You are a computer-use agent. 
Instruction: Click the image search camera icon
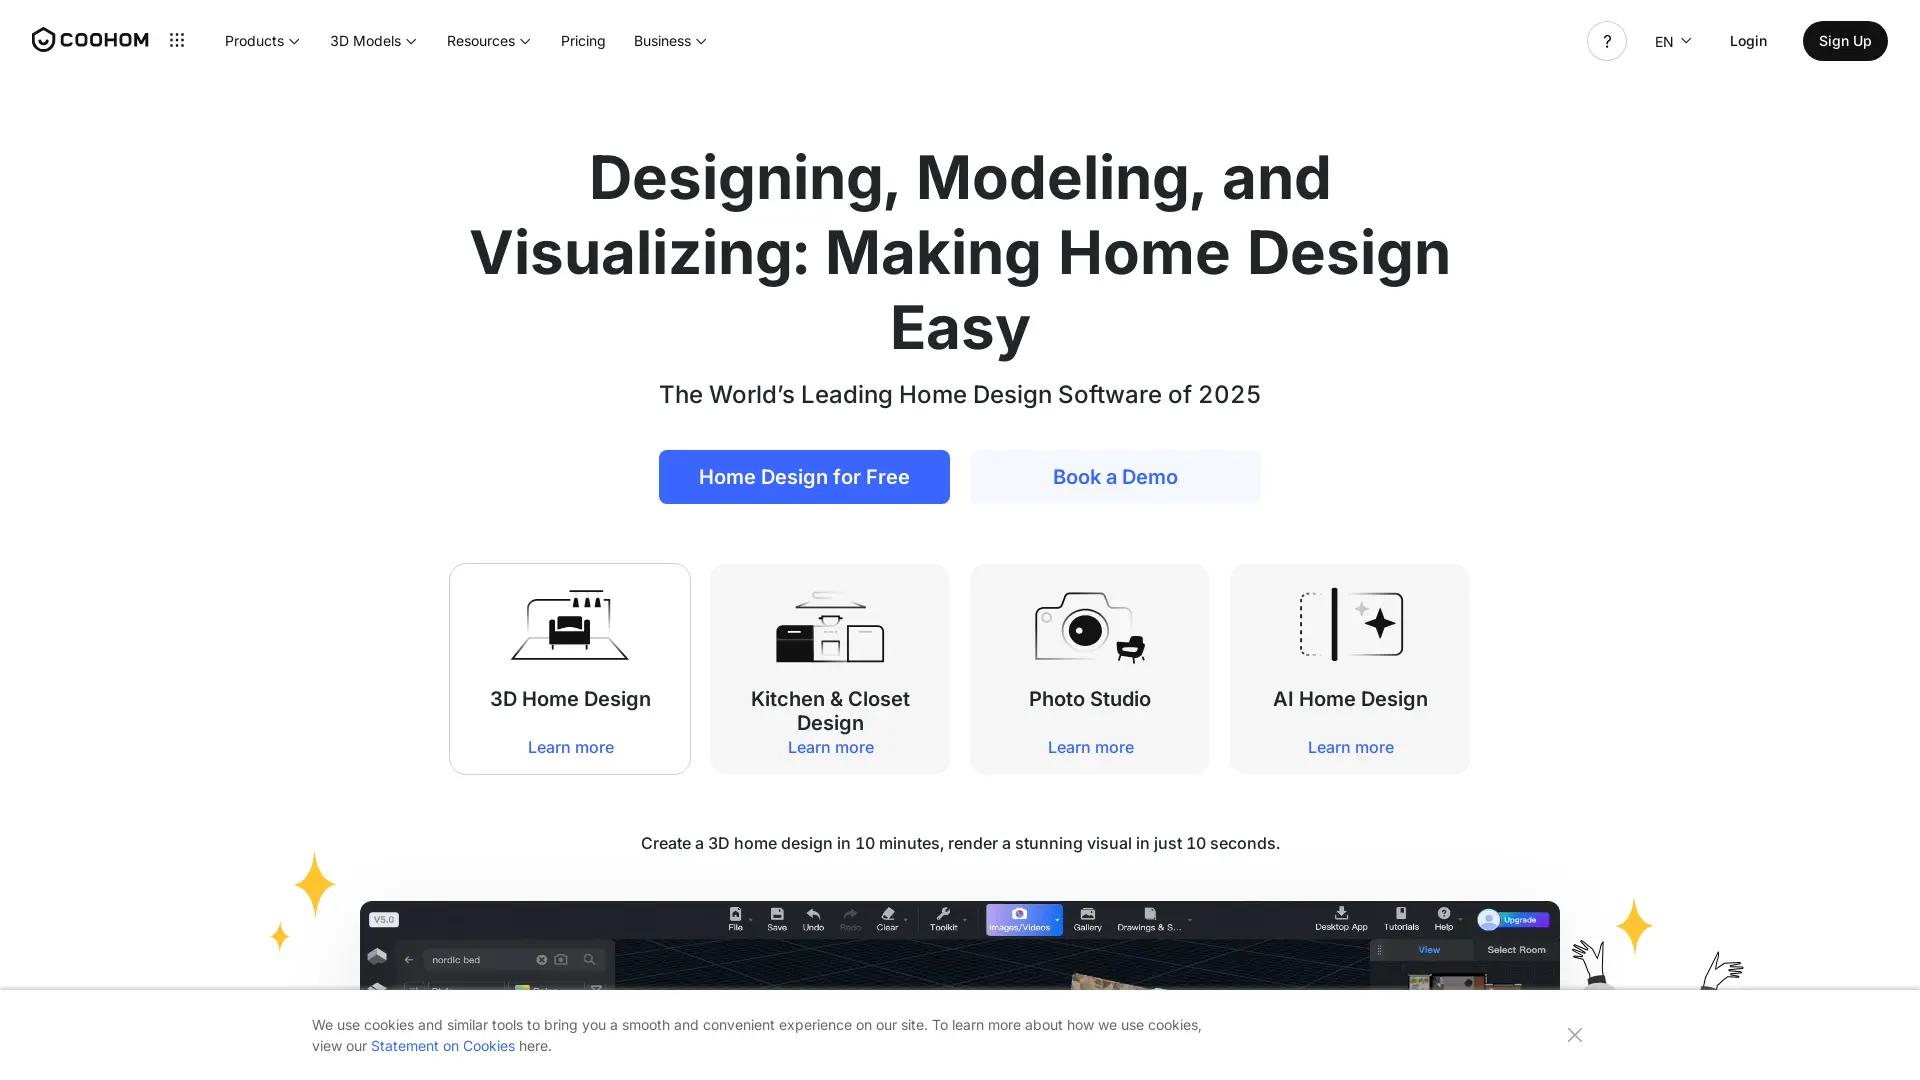point(561,960)
